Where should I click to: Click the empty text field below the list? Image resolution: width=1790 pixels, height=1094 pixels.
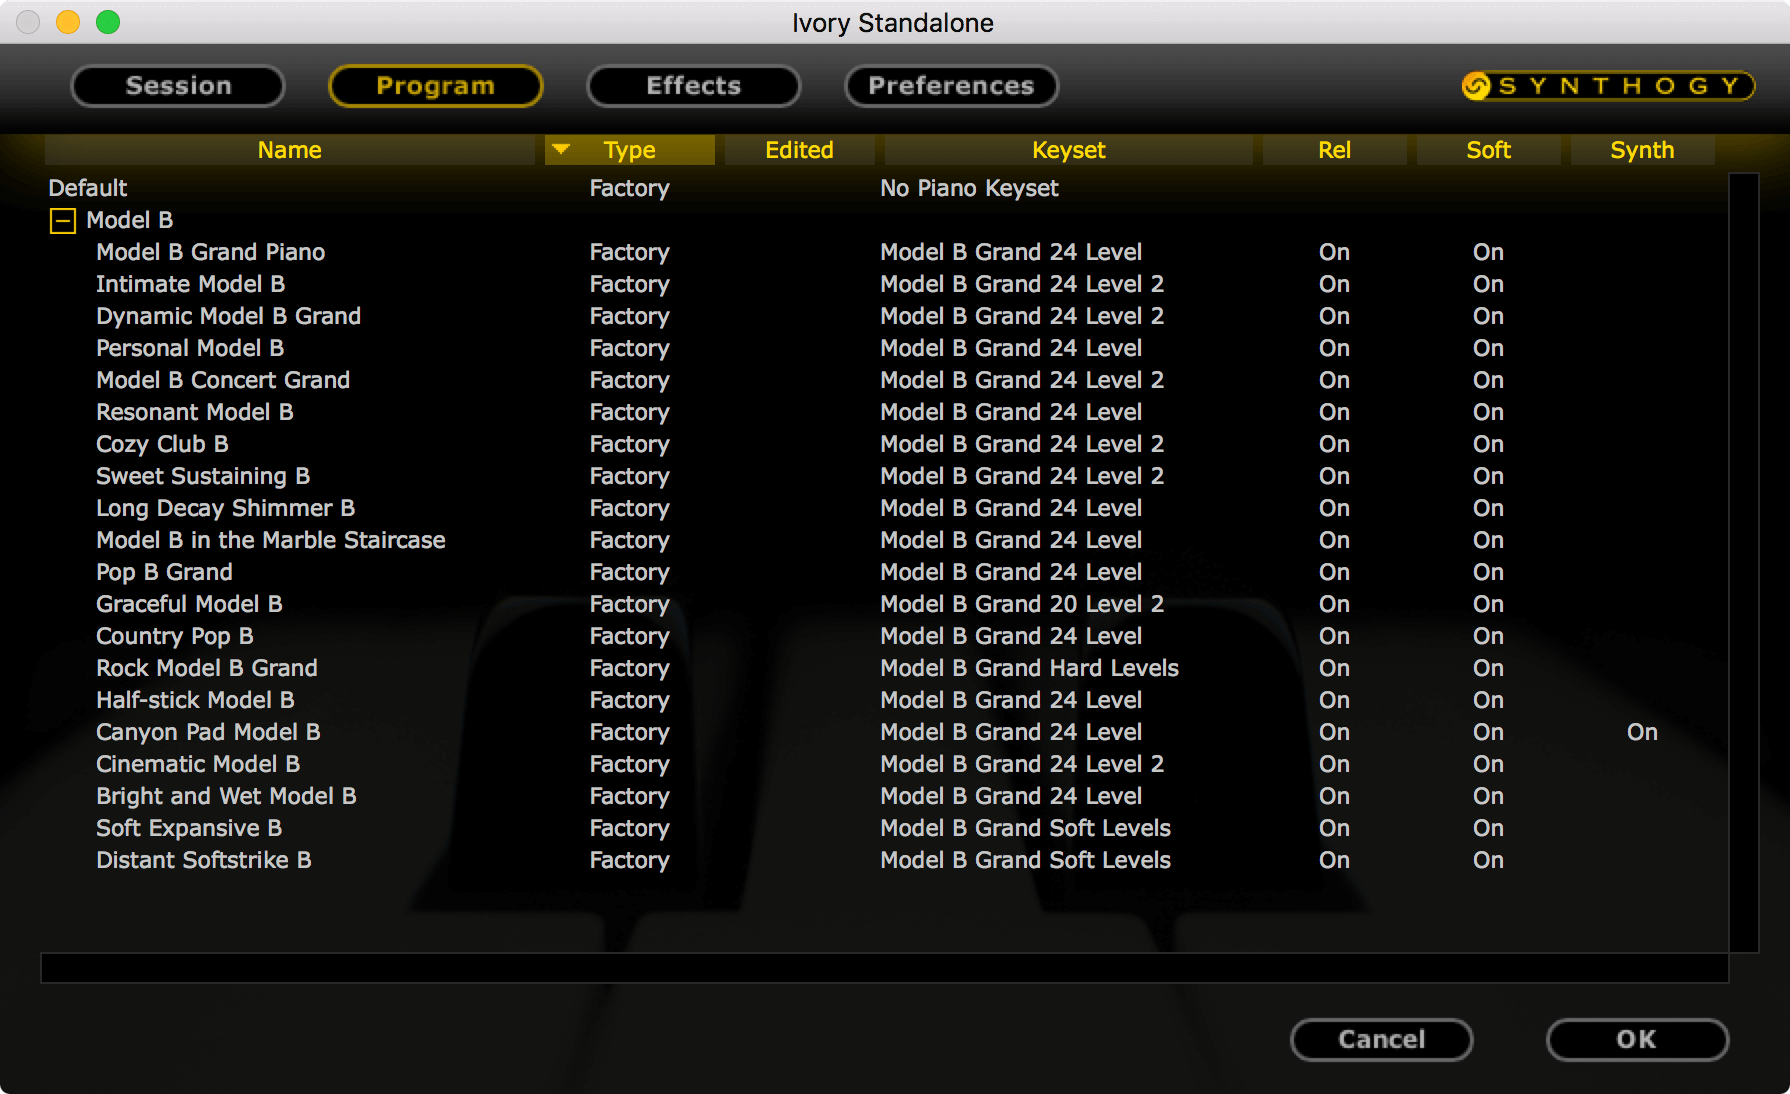(x=884, y=968)
